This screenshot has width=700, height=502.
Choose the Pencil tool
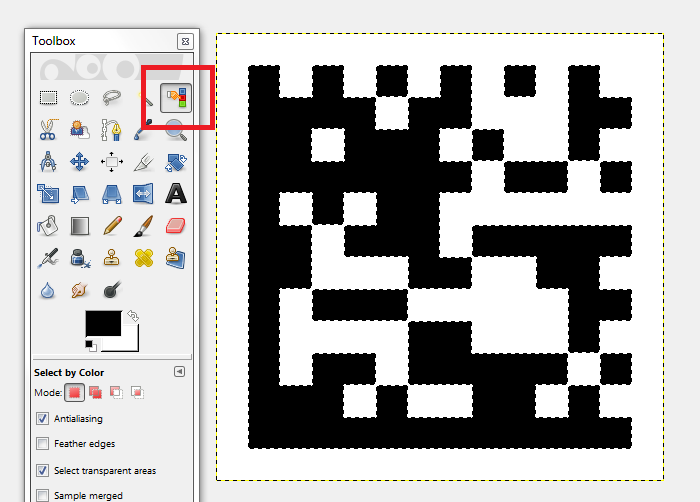pos(112,226)
